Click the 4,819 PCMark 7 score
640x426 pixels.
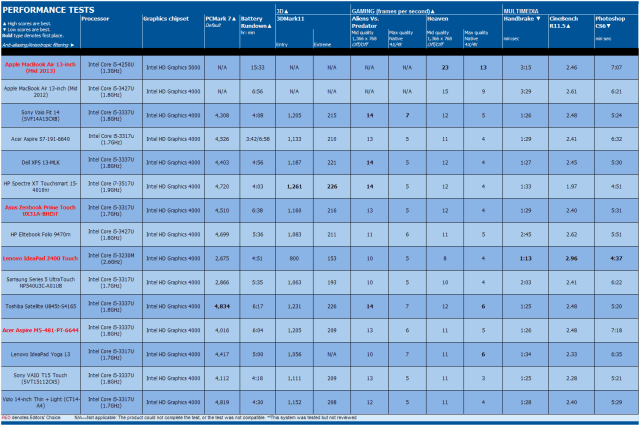click(x=222, y=402)
